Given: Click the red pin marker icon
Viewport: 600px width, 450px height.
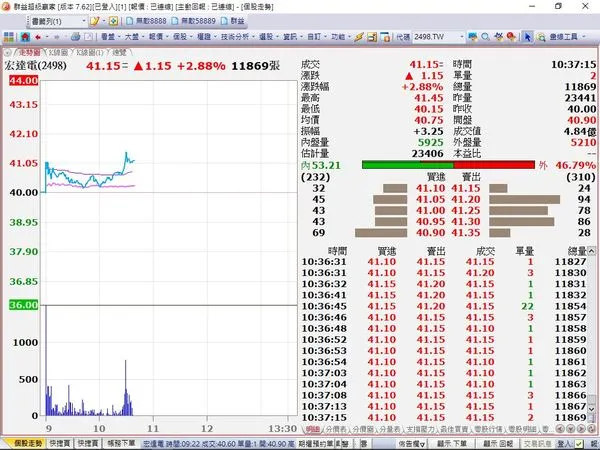Looking at the screenshot, I should (511, 37).
